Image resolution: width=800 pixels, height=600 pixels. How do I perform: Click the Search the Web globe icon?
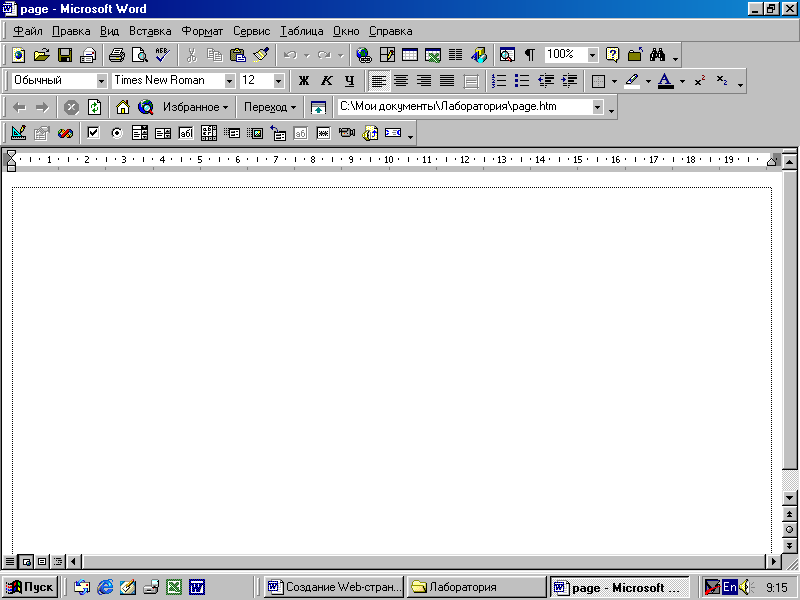coord(146,107)
